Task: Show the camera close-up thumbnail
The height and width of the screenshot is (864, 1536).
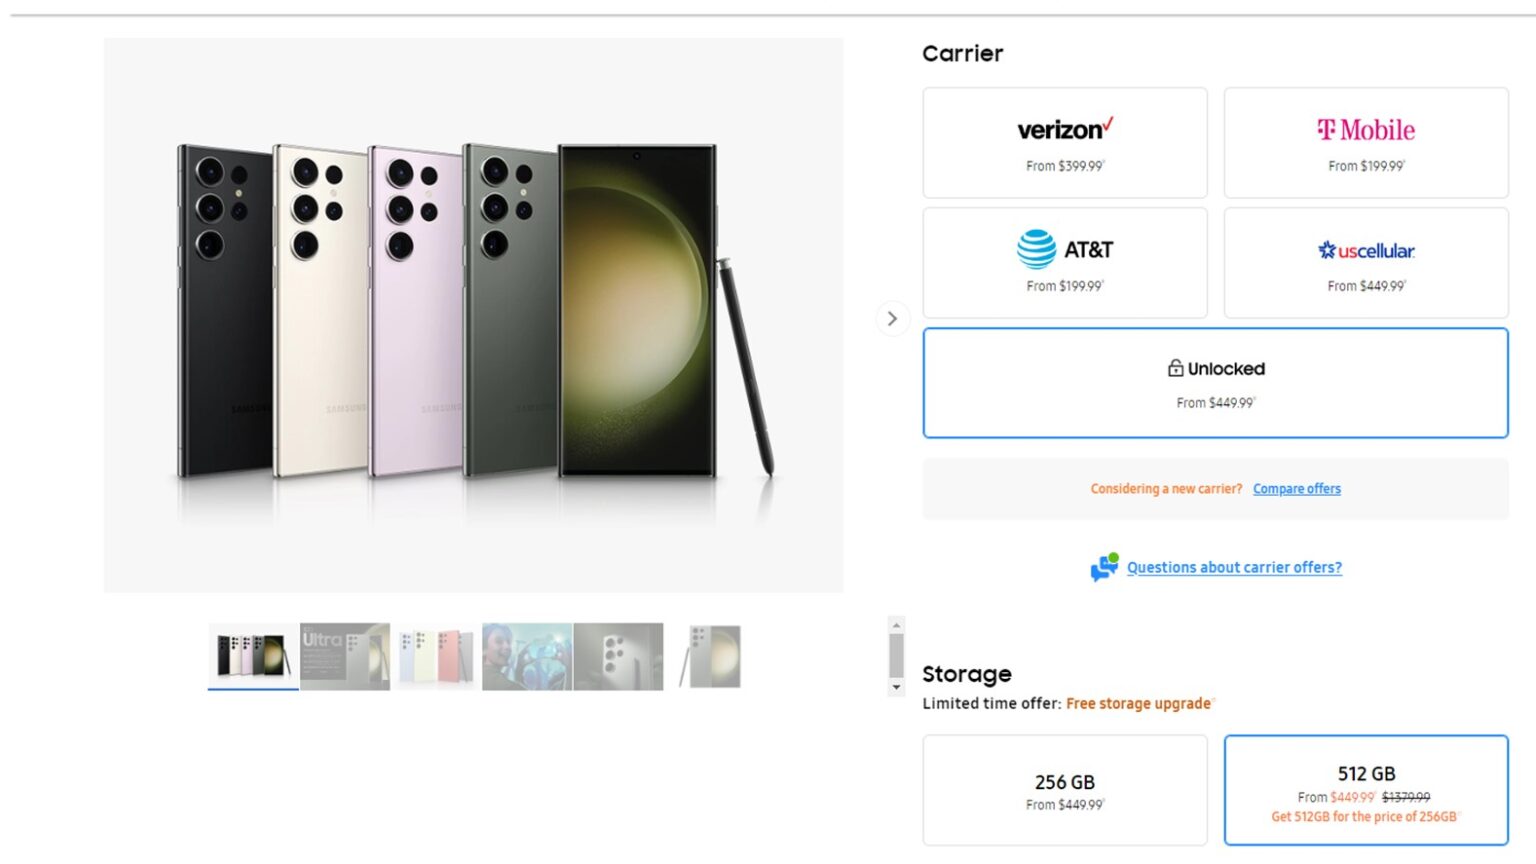Action: [x=618, y=656]
